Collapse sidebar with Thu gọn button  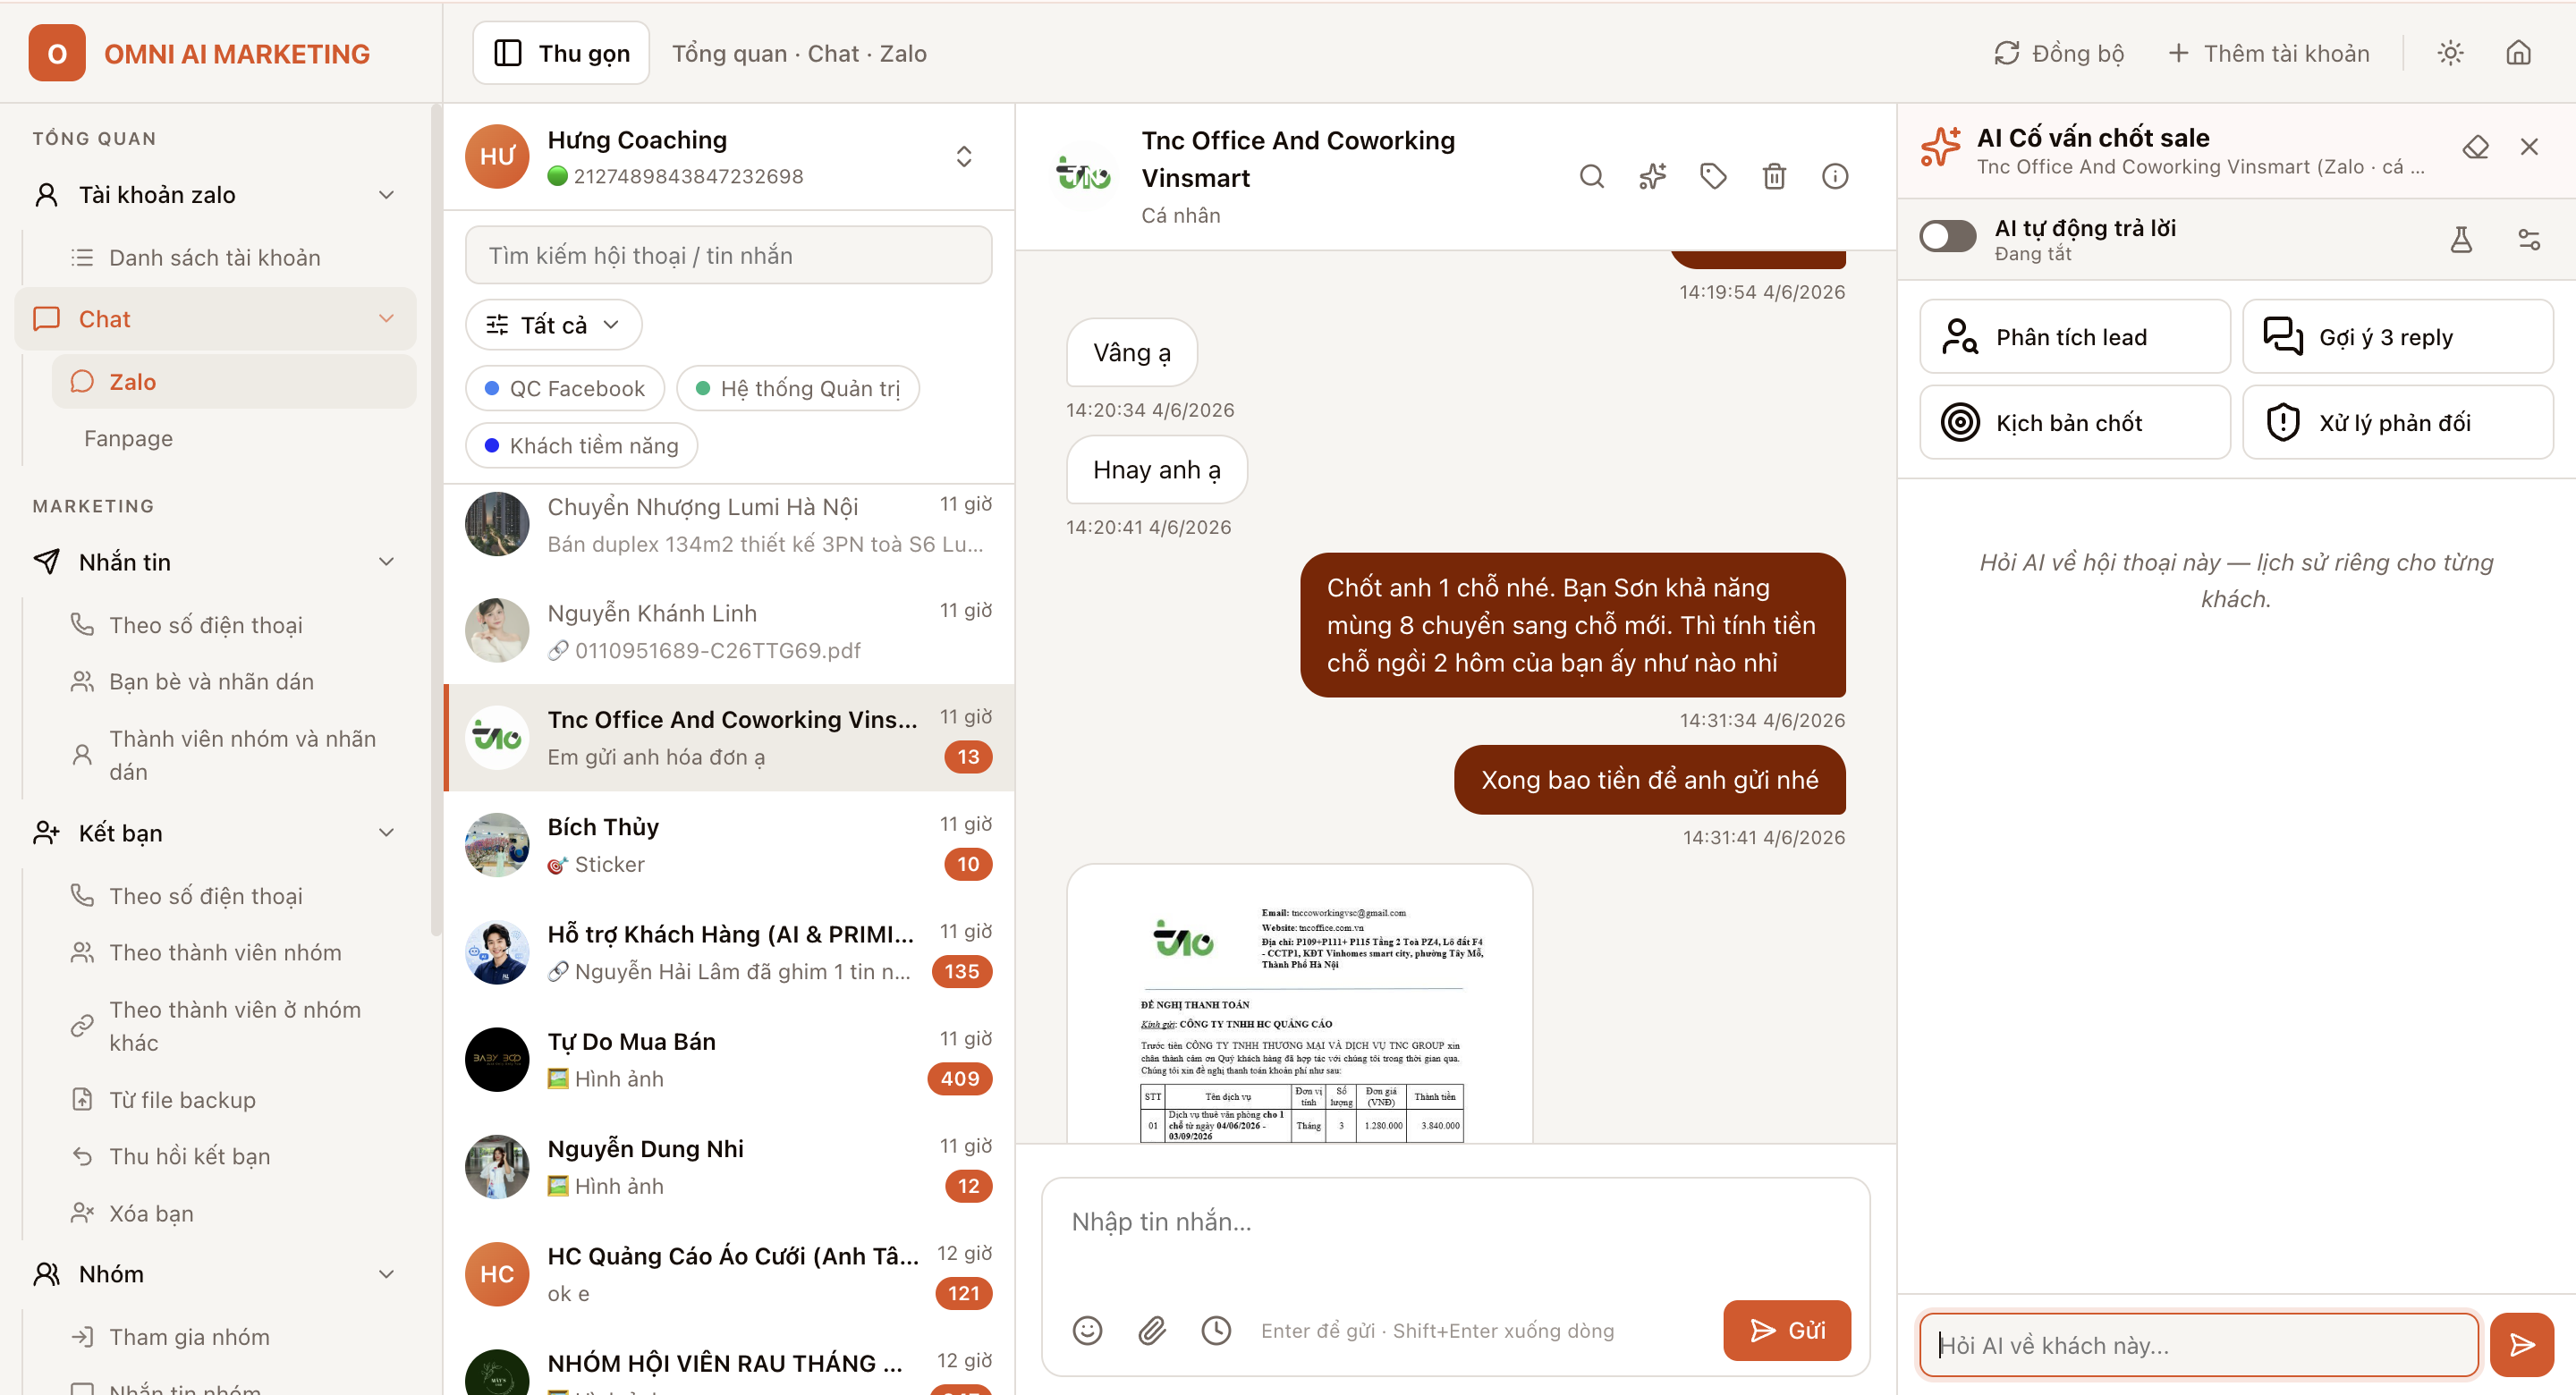click(x=561, y=53)
